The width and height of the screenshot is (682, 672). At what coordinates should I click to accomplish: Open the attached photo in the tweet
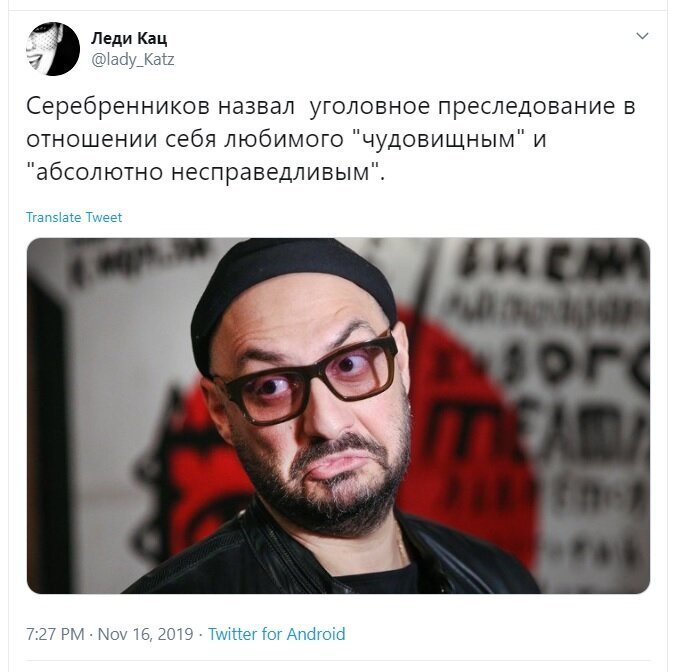(x=338, y=416)
